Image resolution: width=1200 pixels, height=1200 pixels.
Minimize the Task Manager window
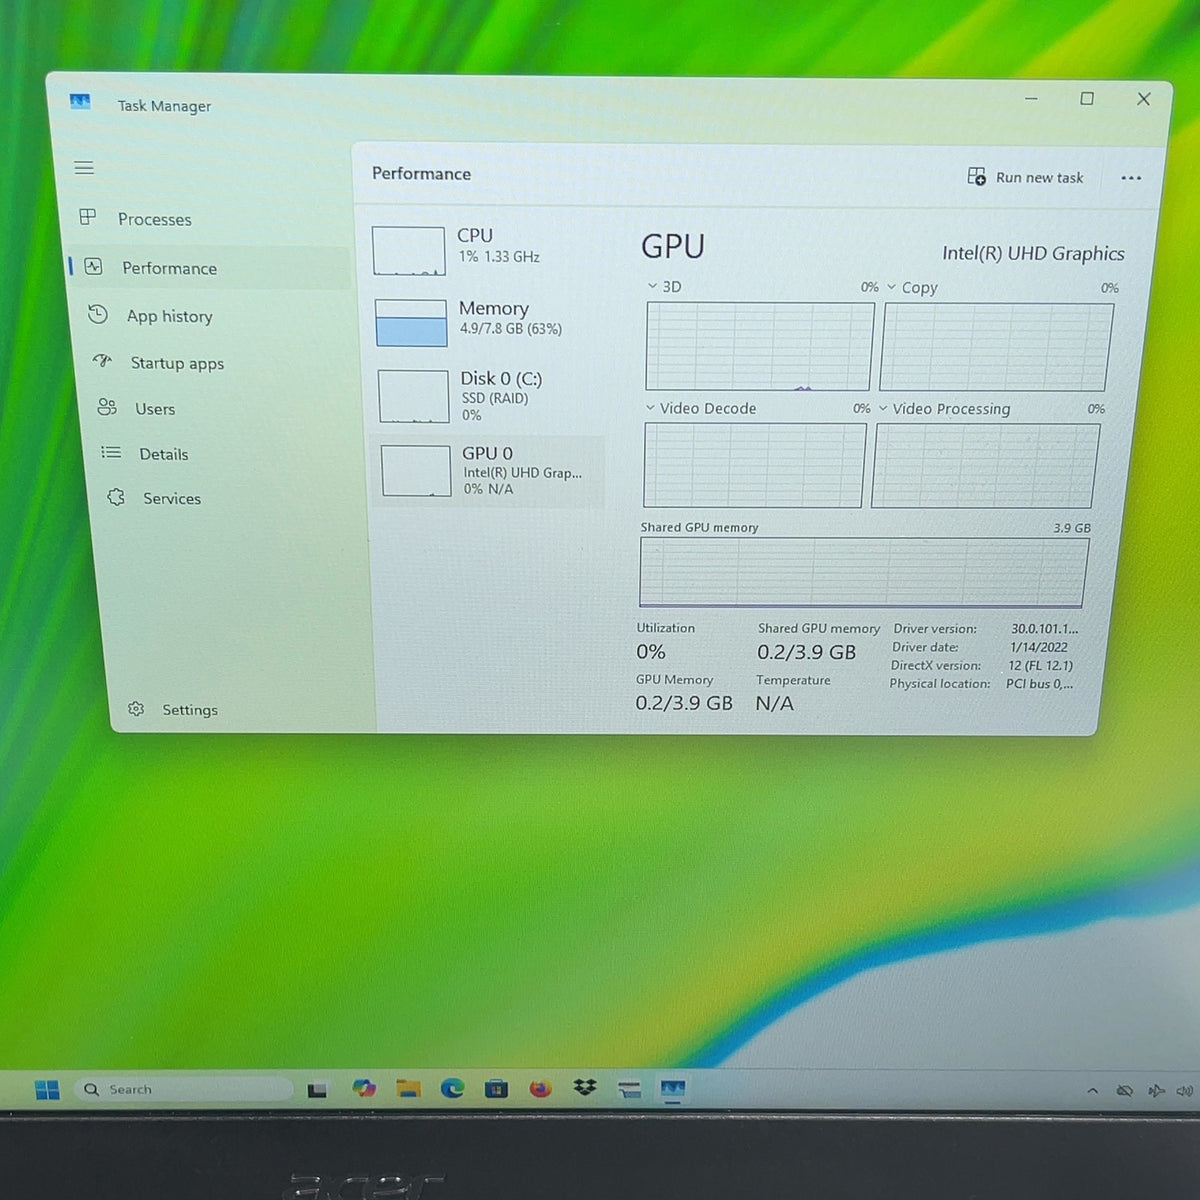point(1031,99)
